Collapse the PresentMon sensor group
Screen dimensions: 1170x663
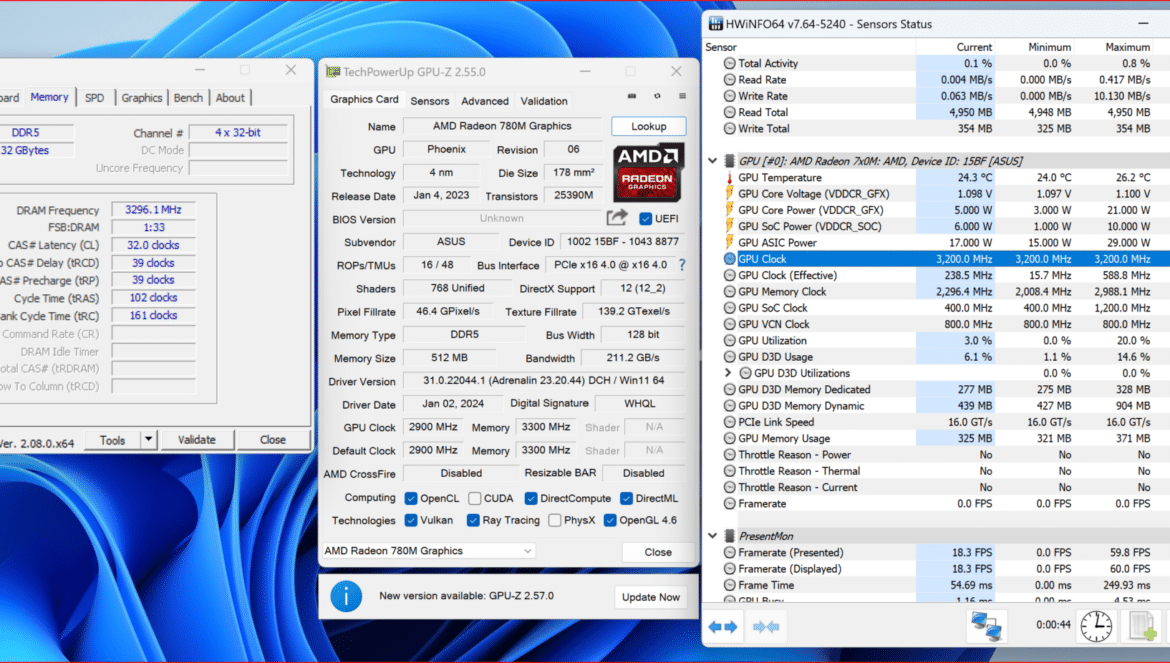click(x=713, y=536)
